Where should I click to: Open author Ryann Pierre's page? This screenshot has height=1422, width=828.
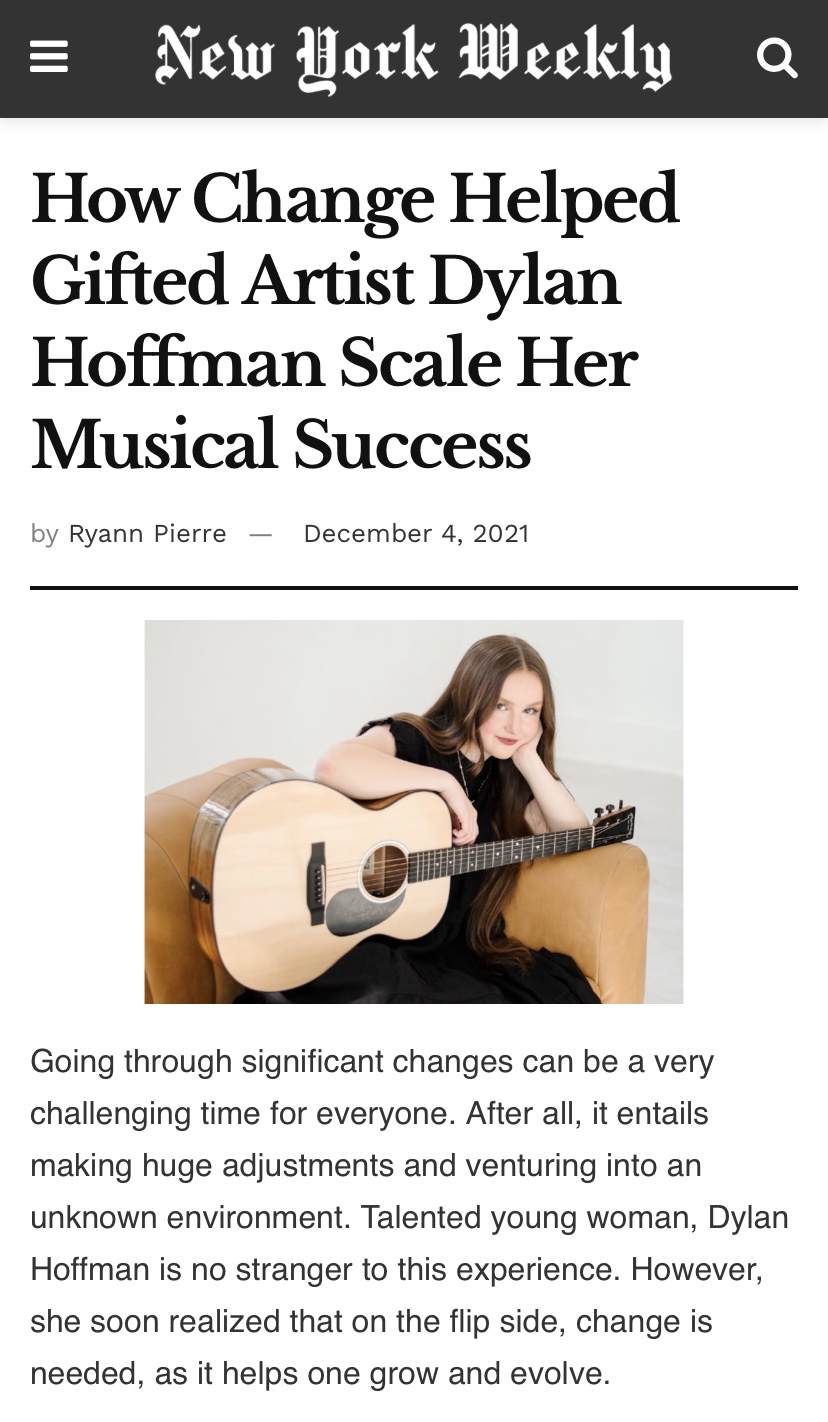[147, 534]
